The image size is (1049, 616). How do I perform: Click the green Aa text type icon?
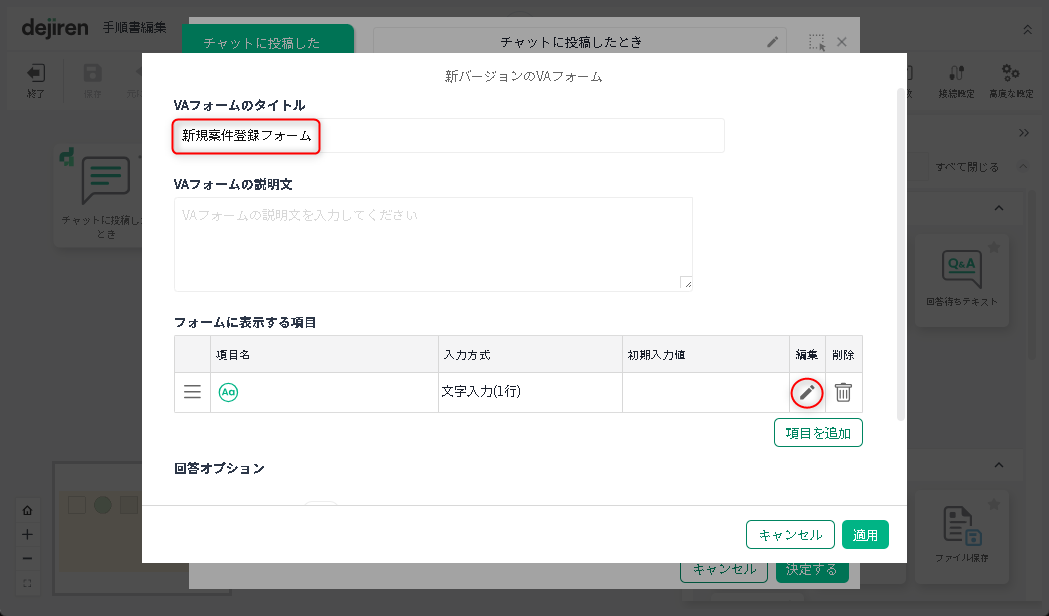click(228, 393)
